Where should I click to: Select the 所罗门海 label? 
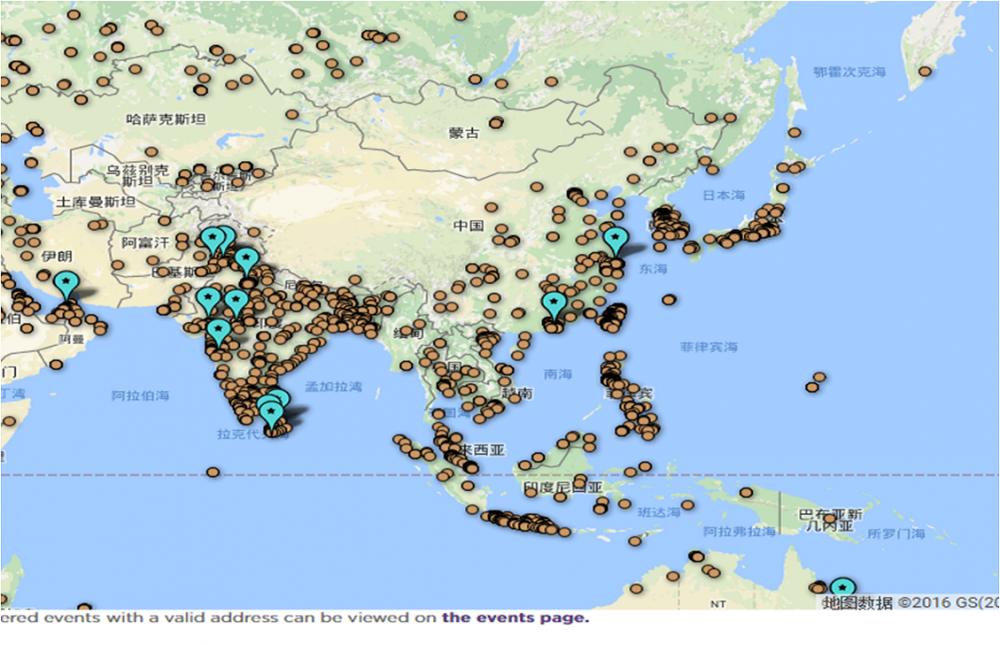click(896, 533)
